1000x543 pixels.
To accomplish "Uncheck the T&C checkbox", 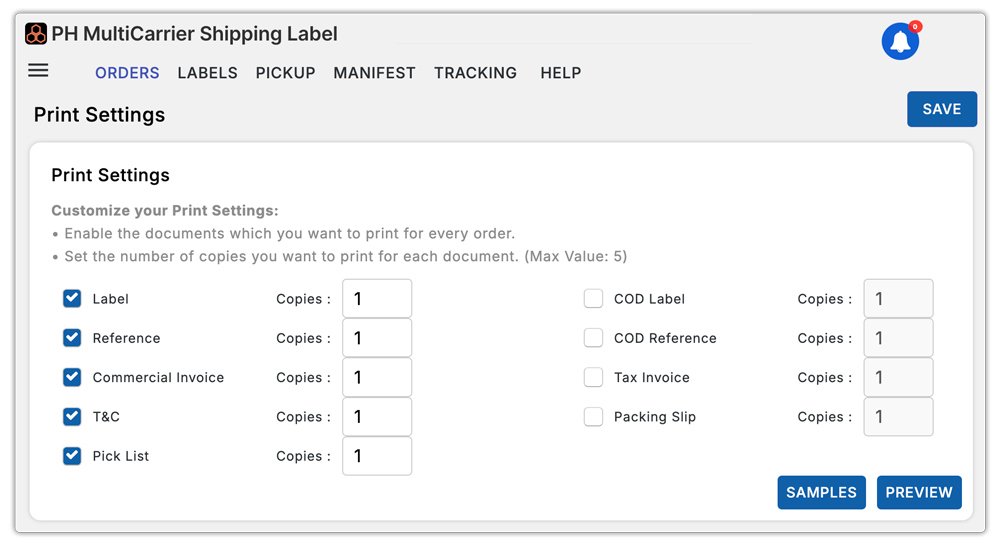I will pyautogui.click(x=72, y=417).
